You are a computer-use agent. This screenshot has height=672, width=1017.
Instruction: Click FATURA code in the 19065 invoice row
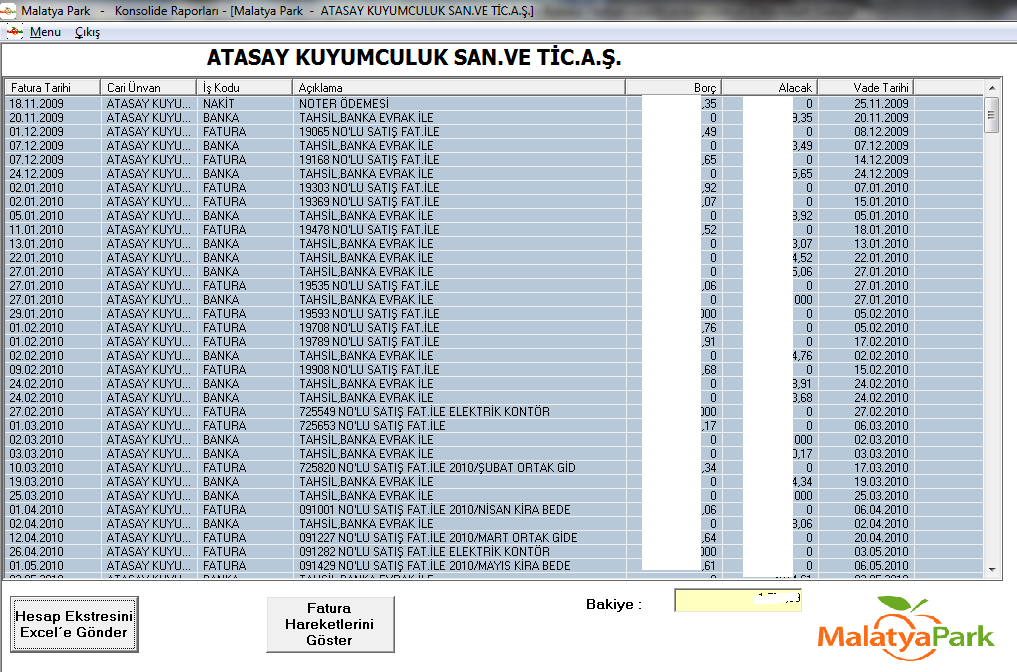245,132
